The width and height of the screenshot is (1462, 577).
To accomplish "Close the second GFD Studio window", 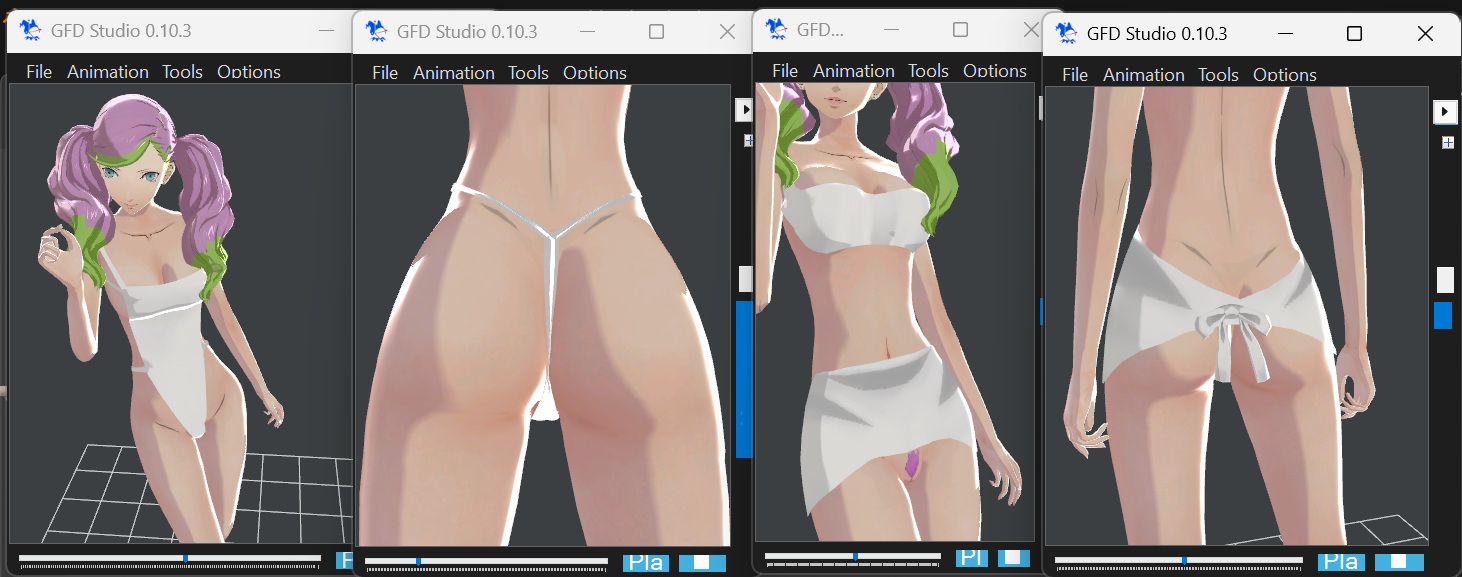I will (x=728, y=32).
